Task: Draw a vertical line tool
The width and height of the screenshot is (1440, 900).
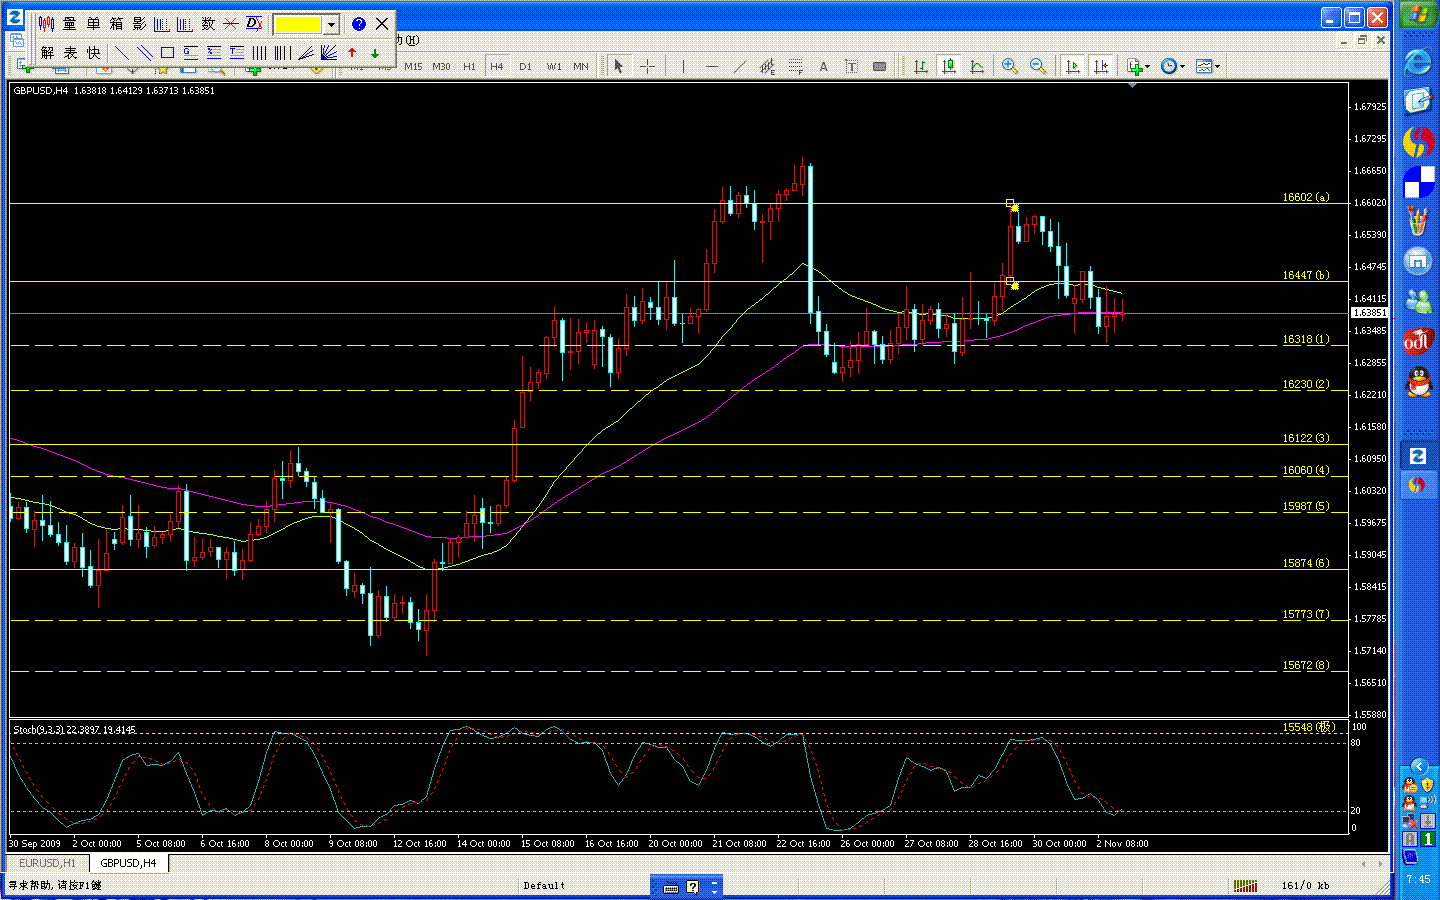Action: pyautogui.click(x=683, y=67)
